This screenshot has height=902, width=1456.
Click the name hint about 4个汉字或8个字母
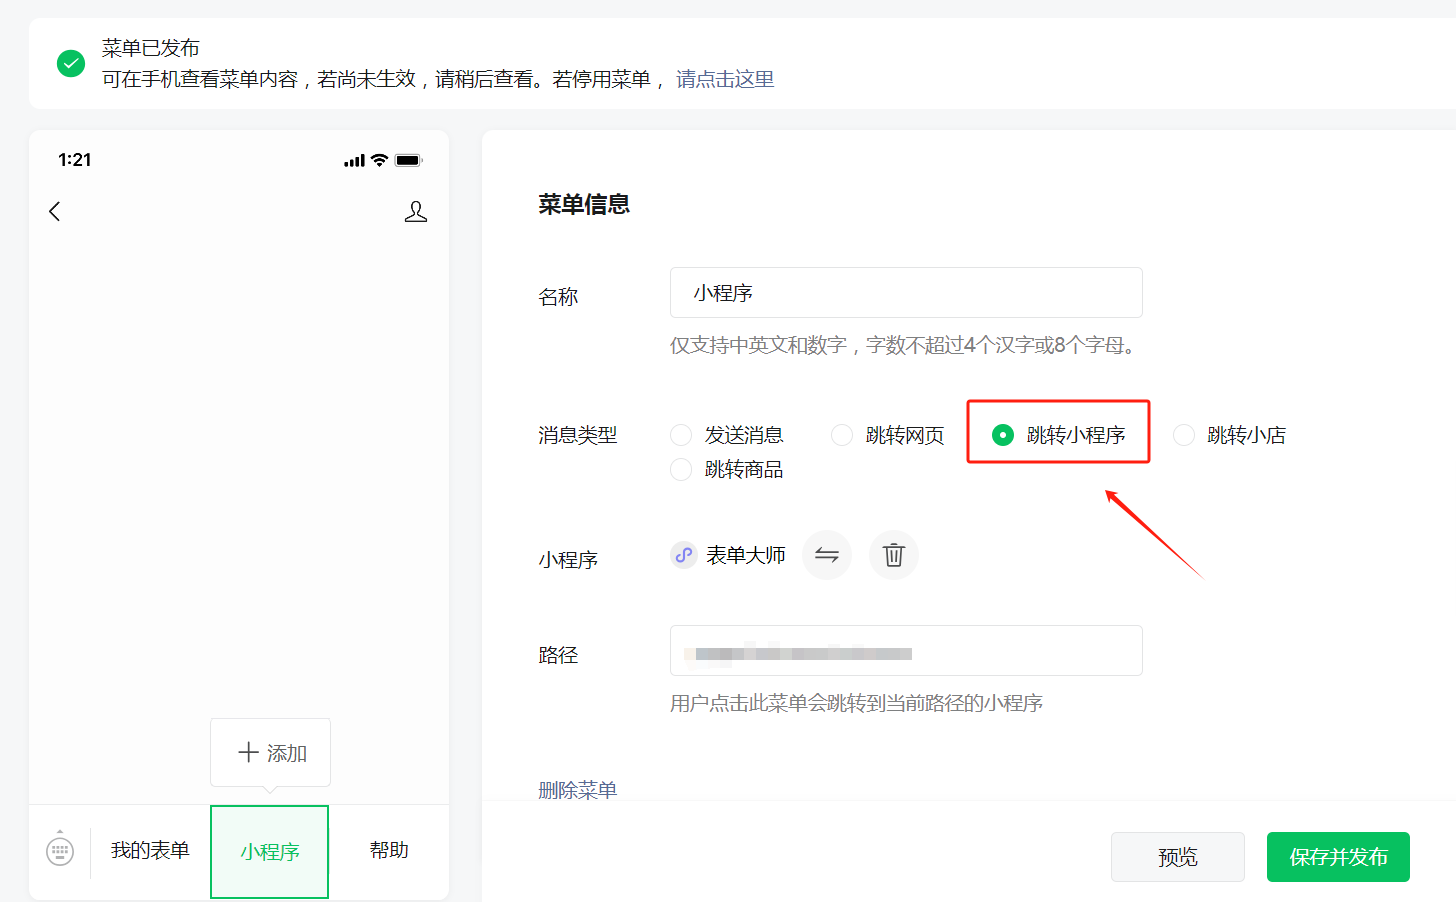pos(905,345)
